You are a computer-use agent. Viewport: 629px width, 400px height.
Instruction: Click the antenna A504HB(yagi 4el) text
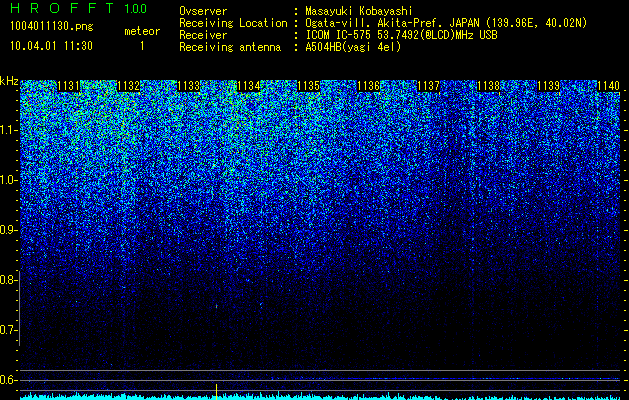pos(353,47)
